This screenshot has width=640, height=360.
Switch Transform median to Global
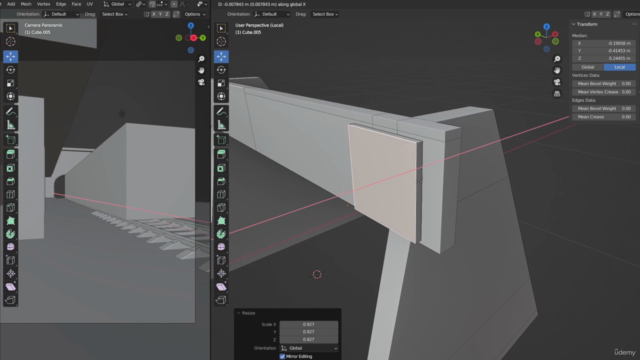588,67
